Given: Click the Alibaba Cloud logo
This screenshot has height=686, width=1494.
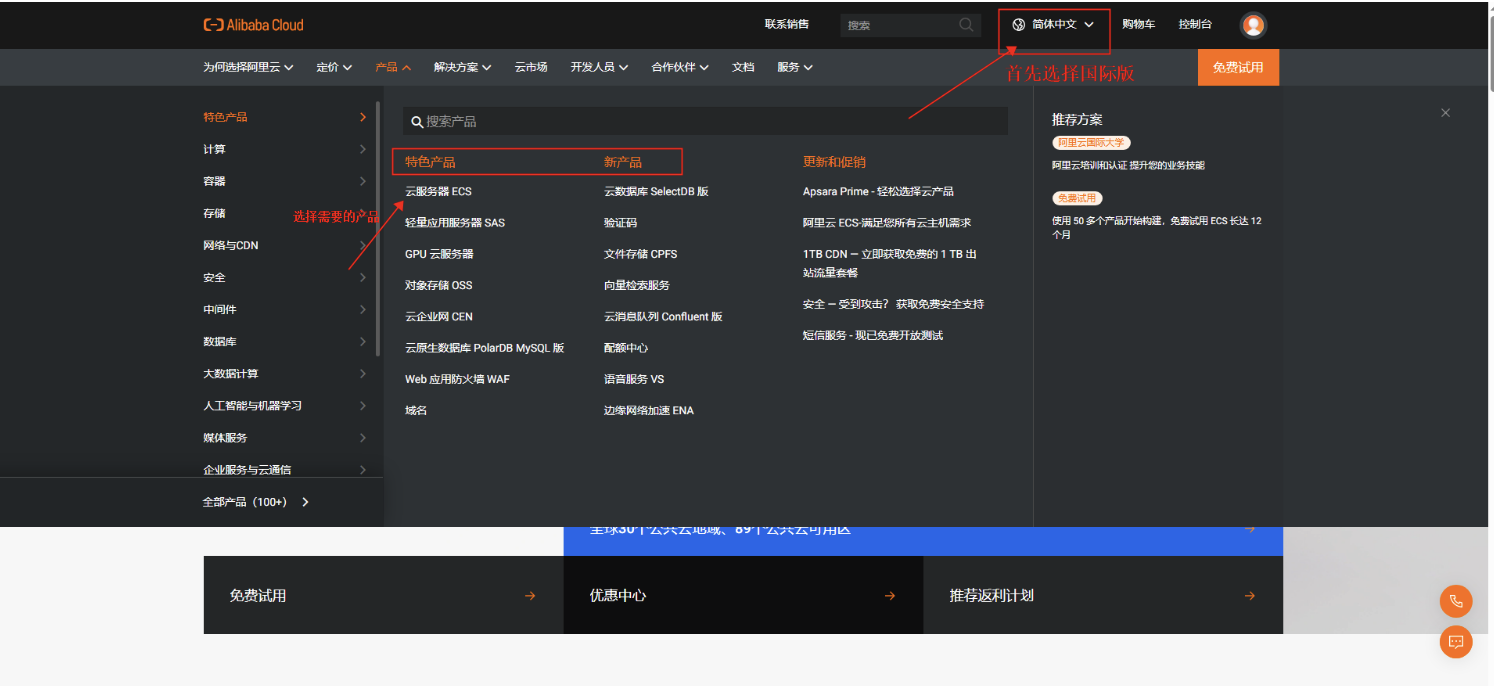Looking at the screenshot, I should point(253,25).
